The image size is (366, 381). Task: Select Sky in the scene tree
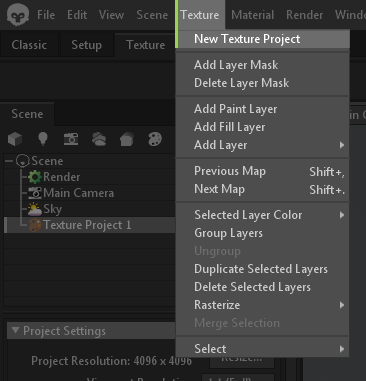coord(52,209)
